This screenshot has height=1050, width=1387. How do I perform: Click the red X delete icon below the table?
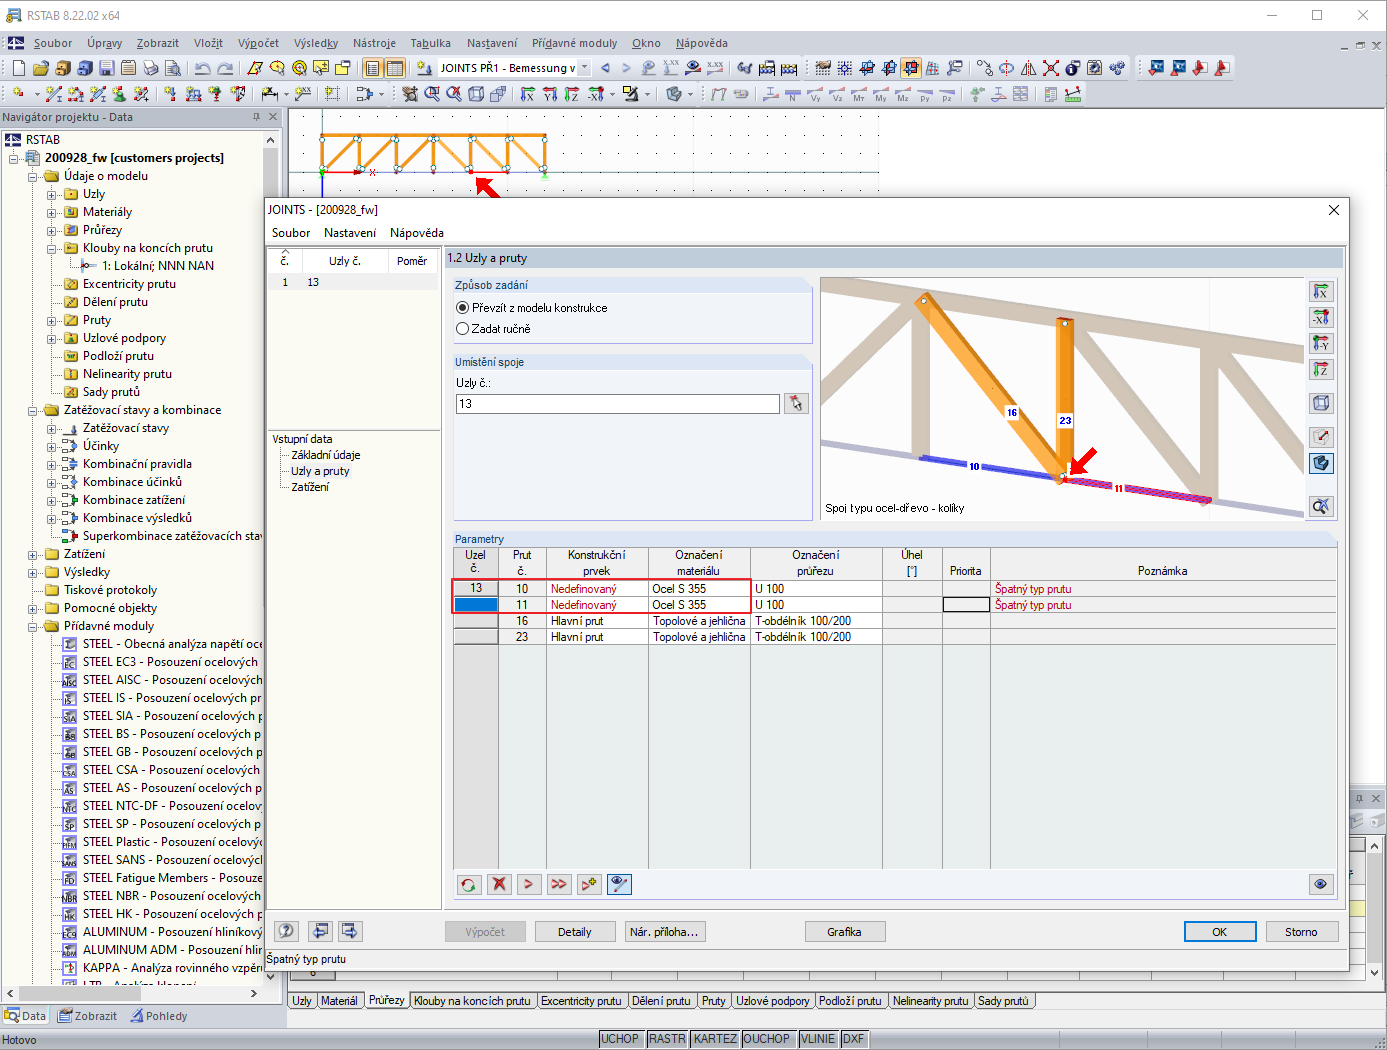(499, 884)
